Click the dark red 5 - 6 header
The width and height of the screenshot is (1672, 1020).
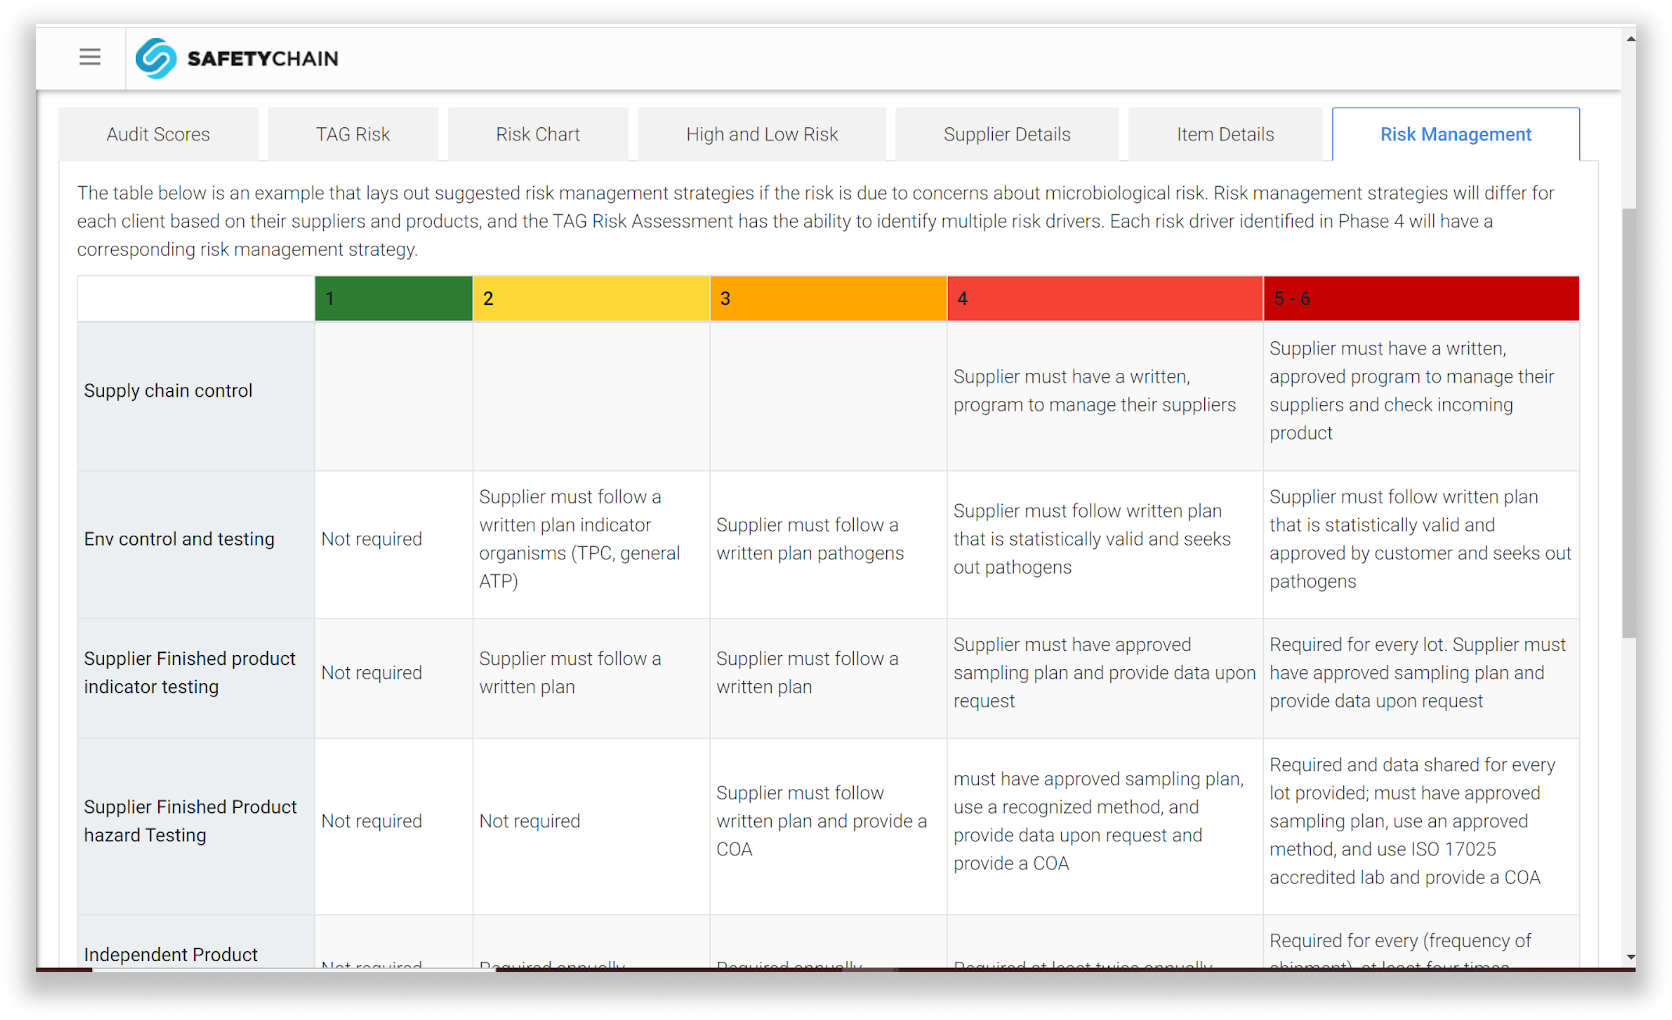pyautogui.click(x=1420, y=298)
